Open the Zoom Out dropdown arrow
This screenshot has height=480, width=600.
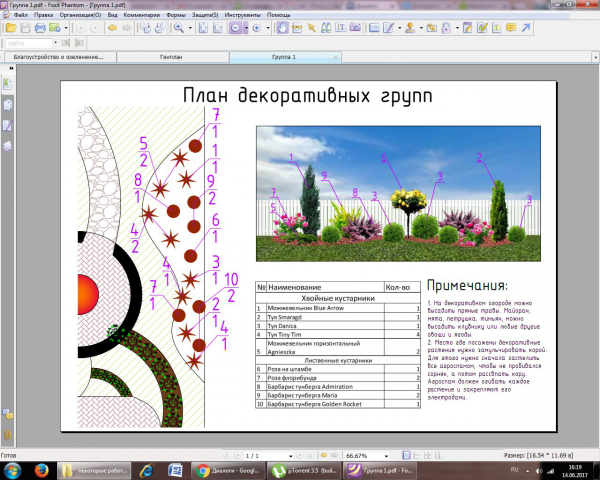click(x=246, y=28)
